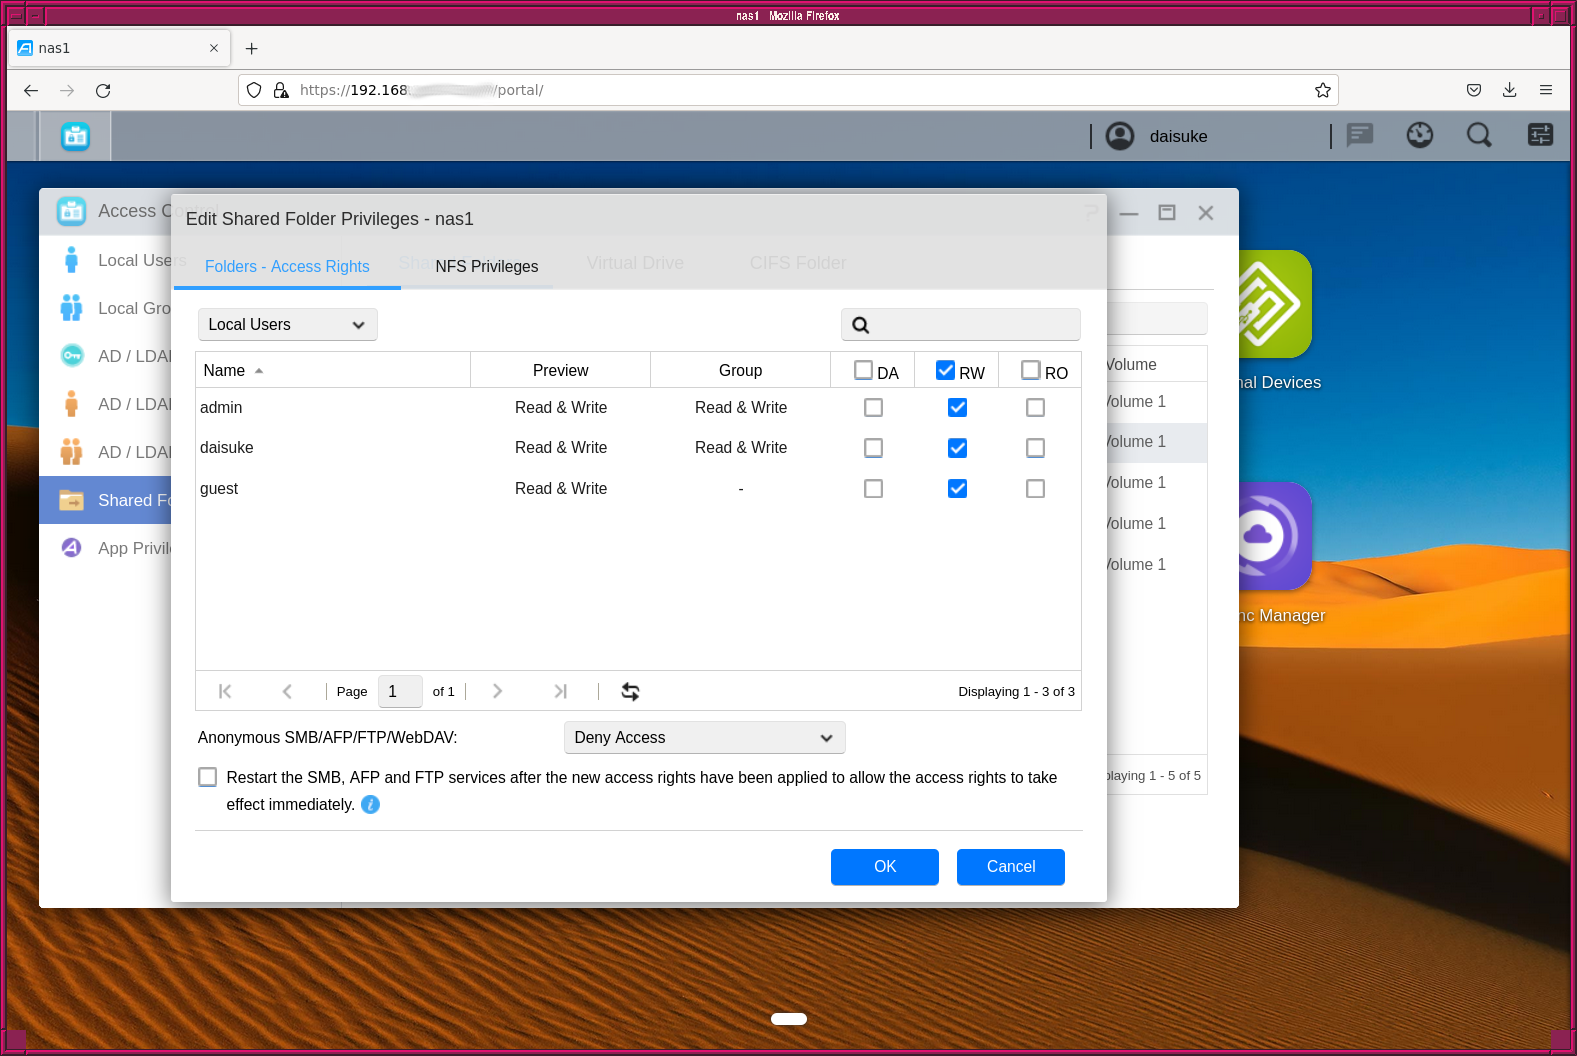The width and height of the screenshot is (1577, 1056).
Task: Switch to the NFS Privileges tab
Action: pyautogui.click(x=486, y=266)
